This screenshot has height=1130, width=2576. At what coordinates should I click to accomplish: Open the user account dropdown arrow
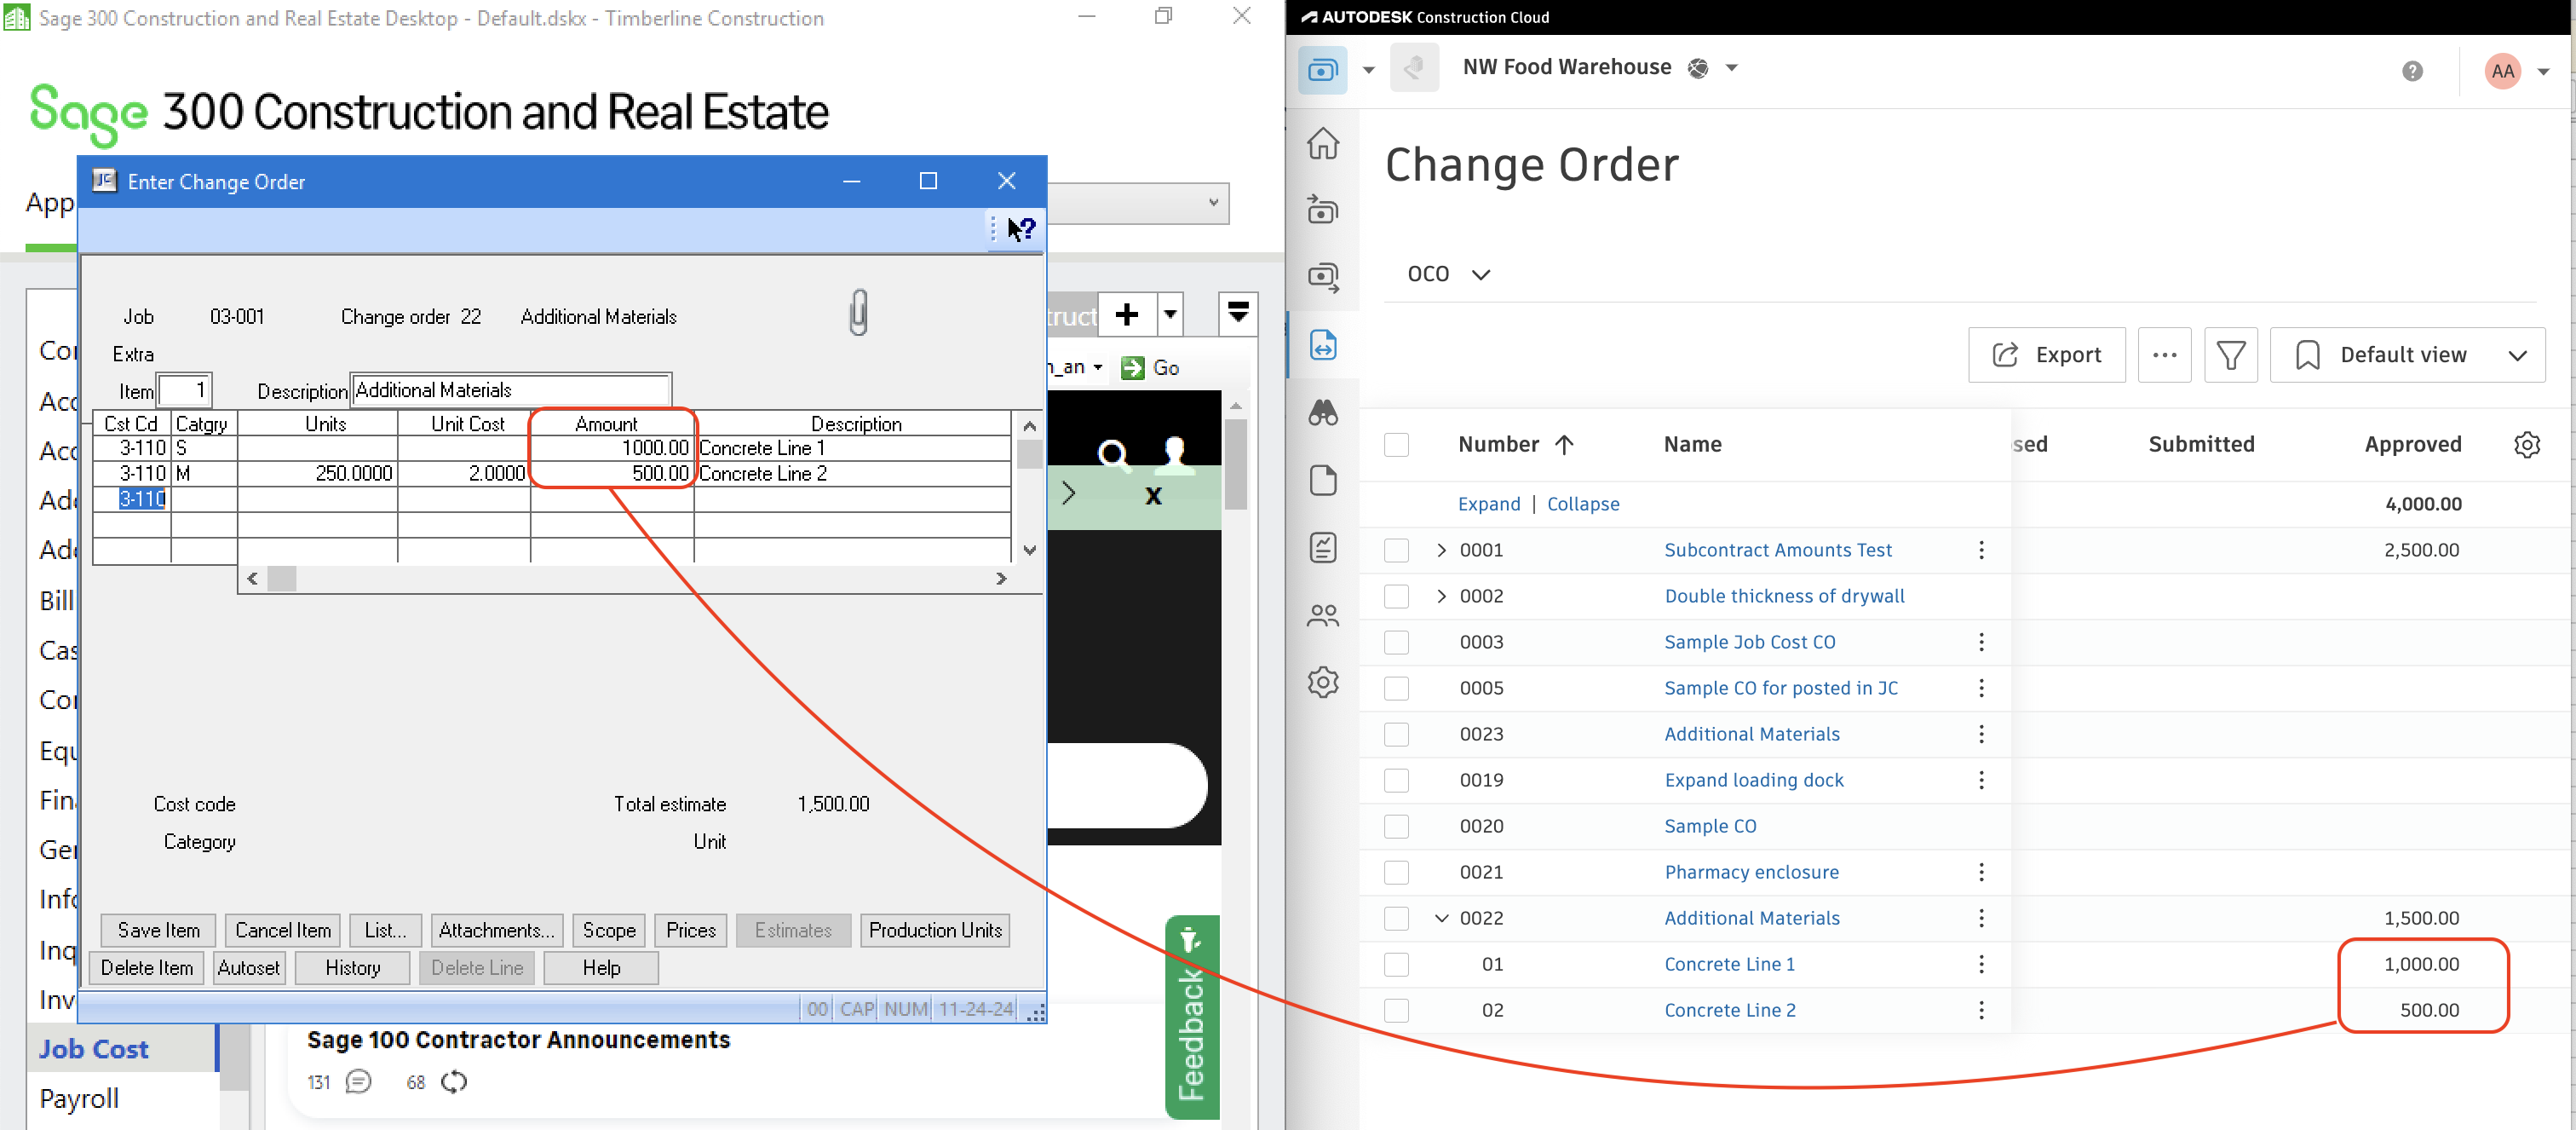[2543, 72]
